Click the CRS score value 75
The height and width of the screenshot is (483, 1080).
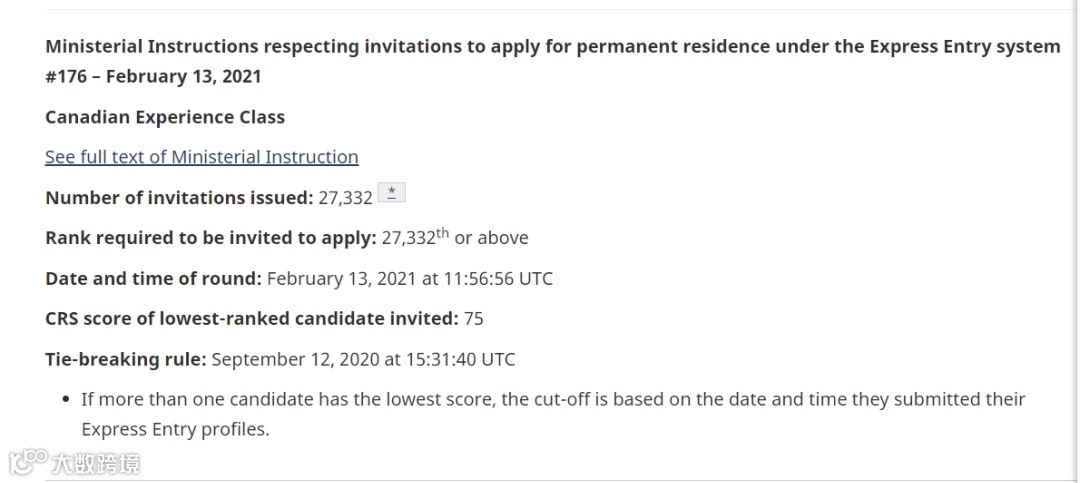[x=473, y=318]
